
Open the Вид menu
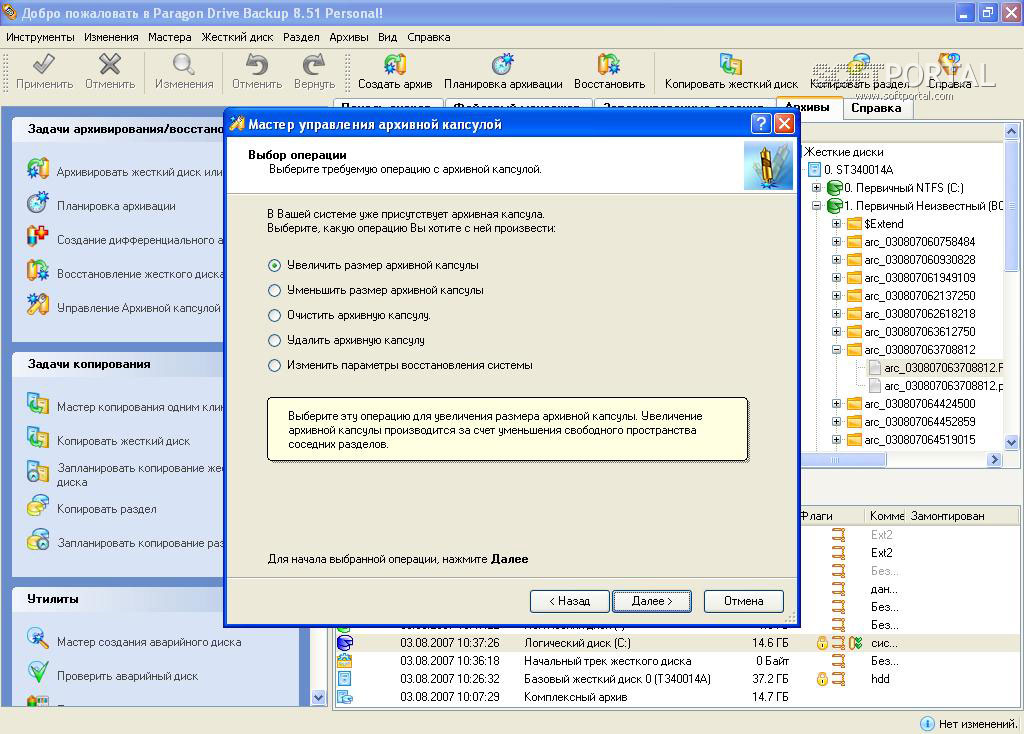point(387,37)
